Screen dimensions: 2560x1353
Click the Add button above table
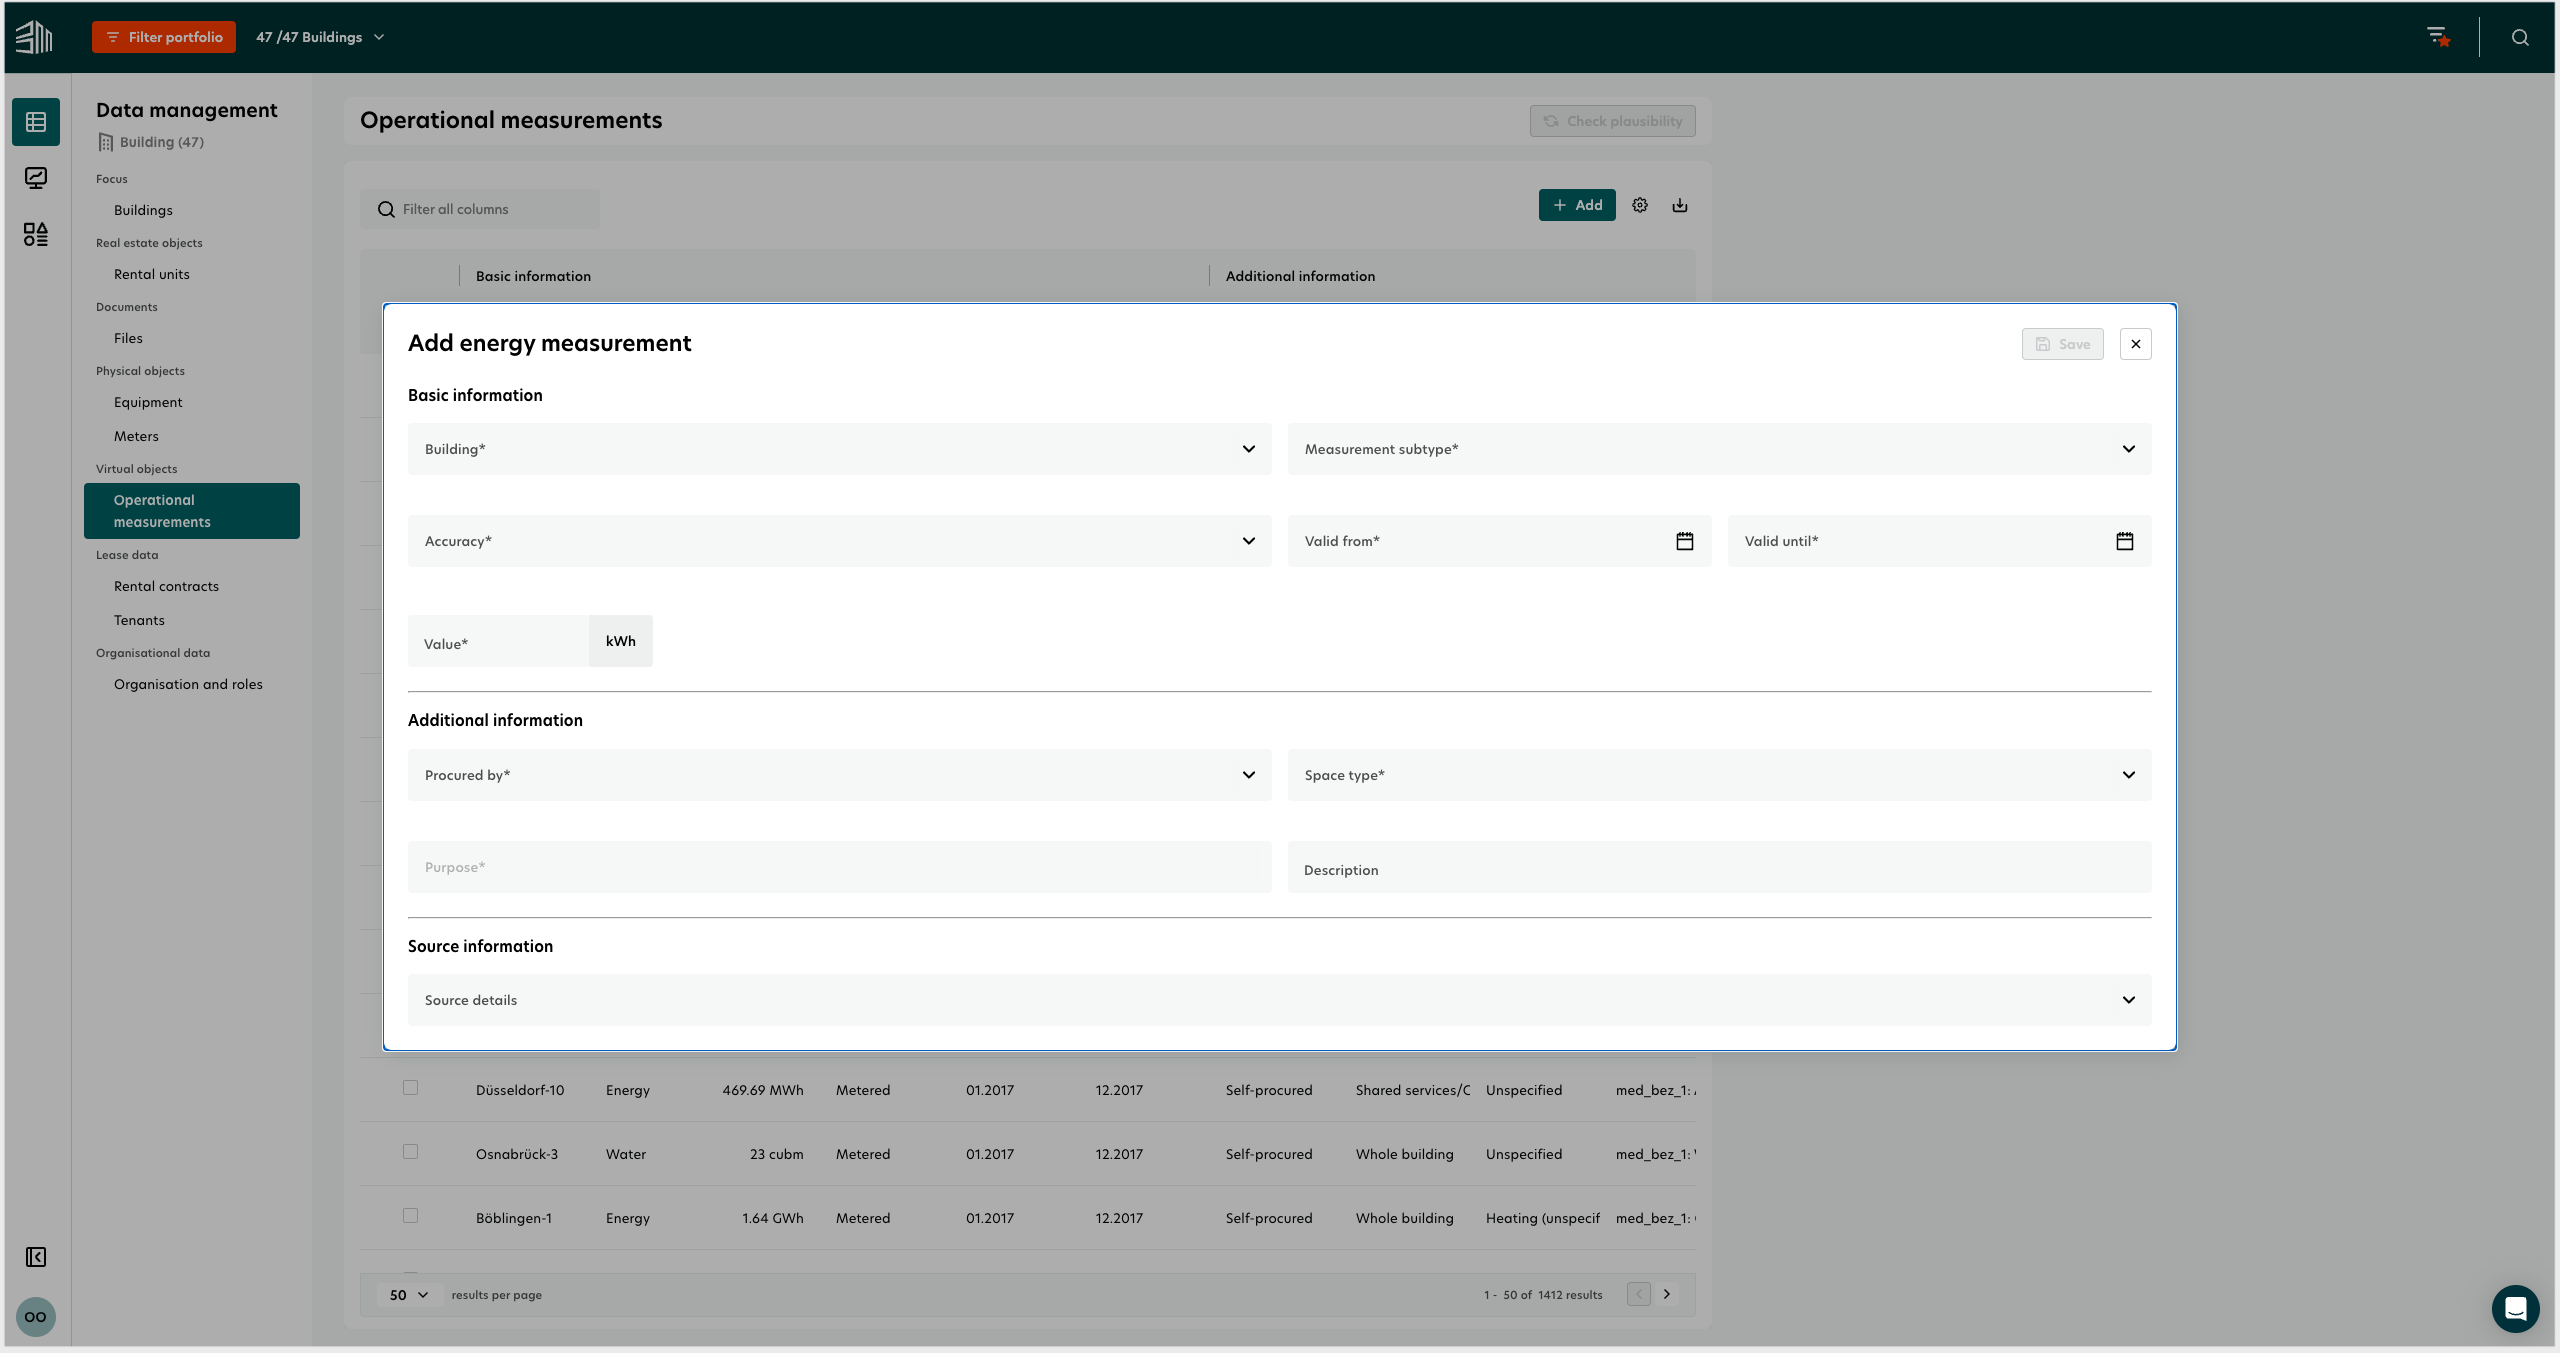(1577, 205)
